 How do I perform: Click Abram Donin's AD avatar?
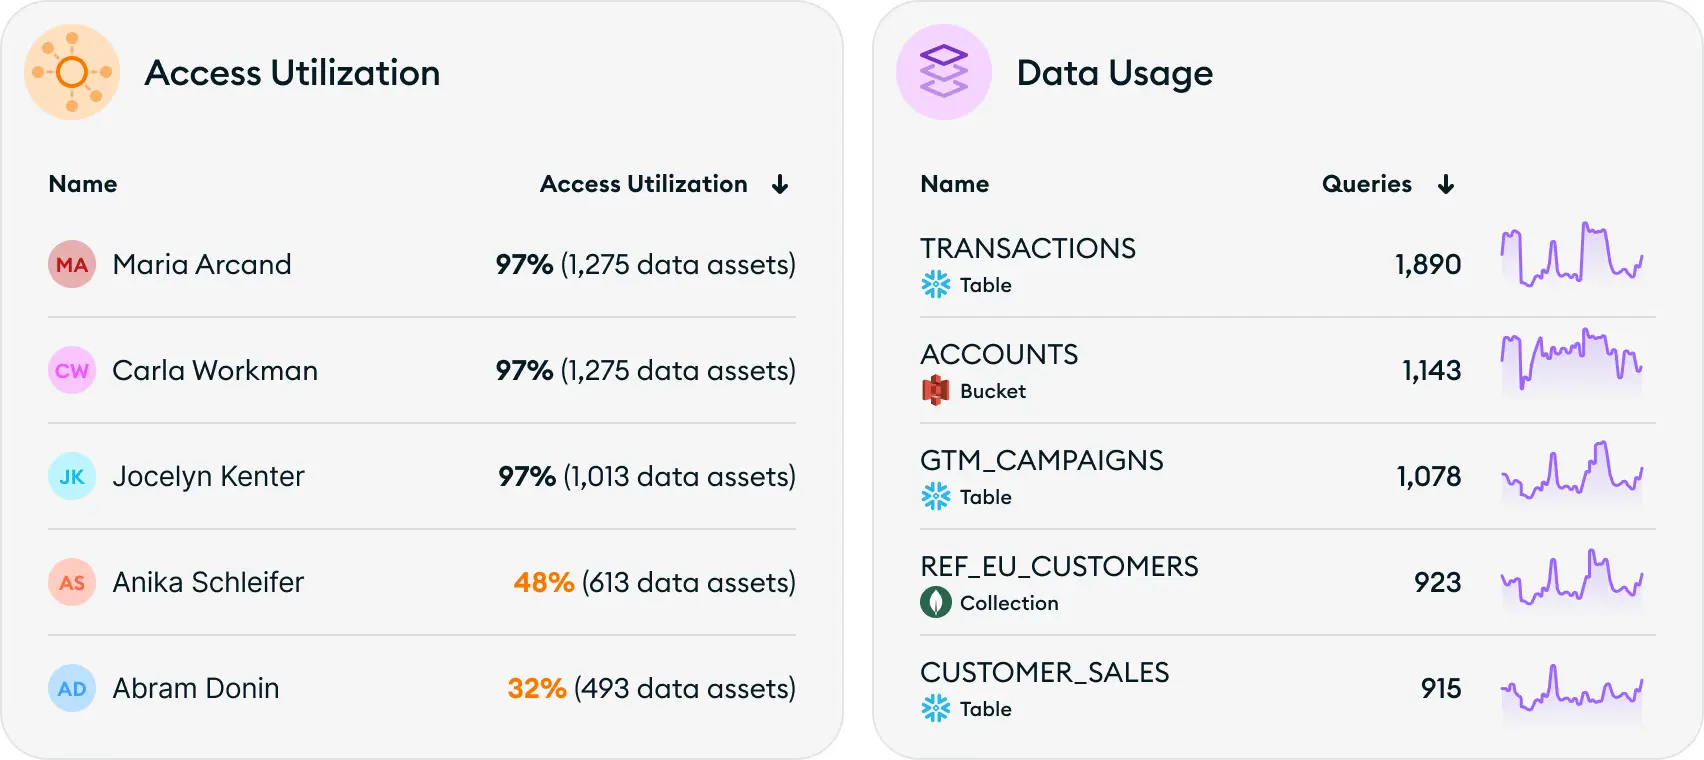point(72,688)
